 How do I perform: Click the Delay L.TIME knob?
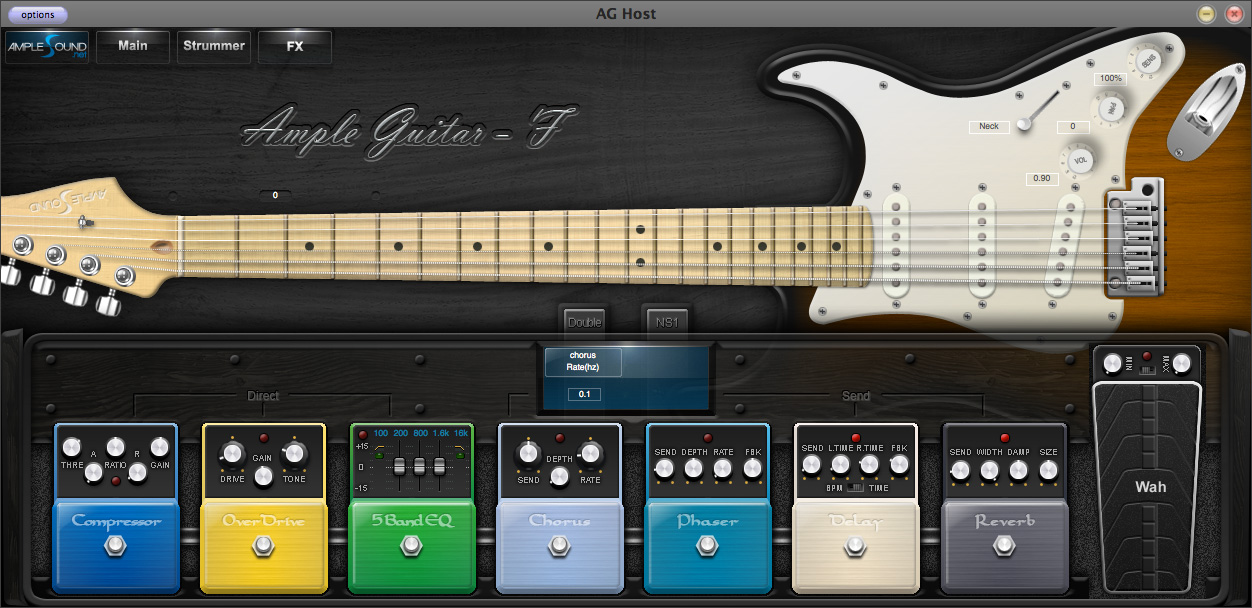click(x=841, y=465)
